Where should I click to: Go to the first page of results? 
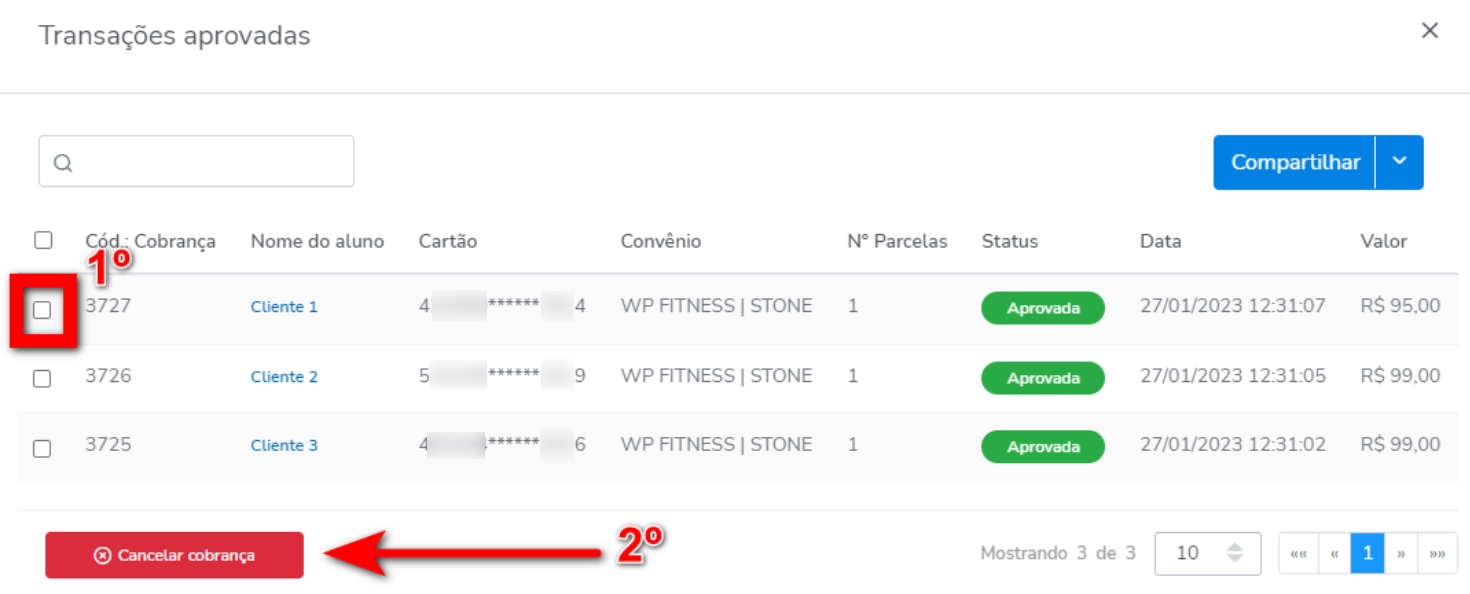[x=1298, y=553]
